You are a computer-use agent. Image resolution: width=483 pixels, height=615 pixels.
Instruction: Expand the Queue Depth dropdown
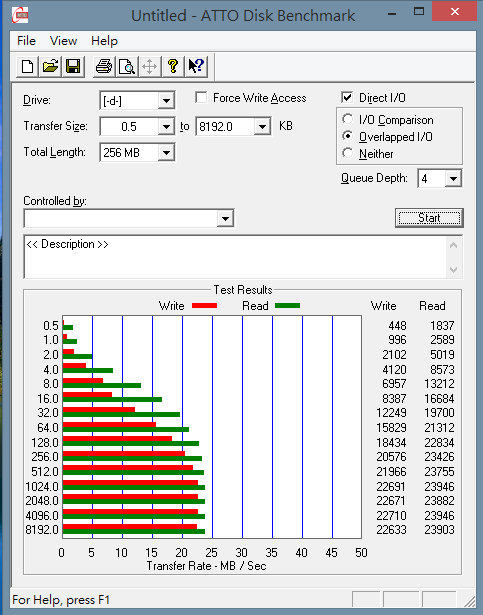(x=453, y=179)
